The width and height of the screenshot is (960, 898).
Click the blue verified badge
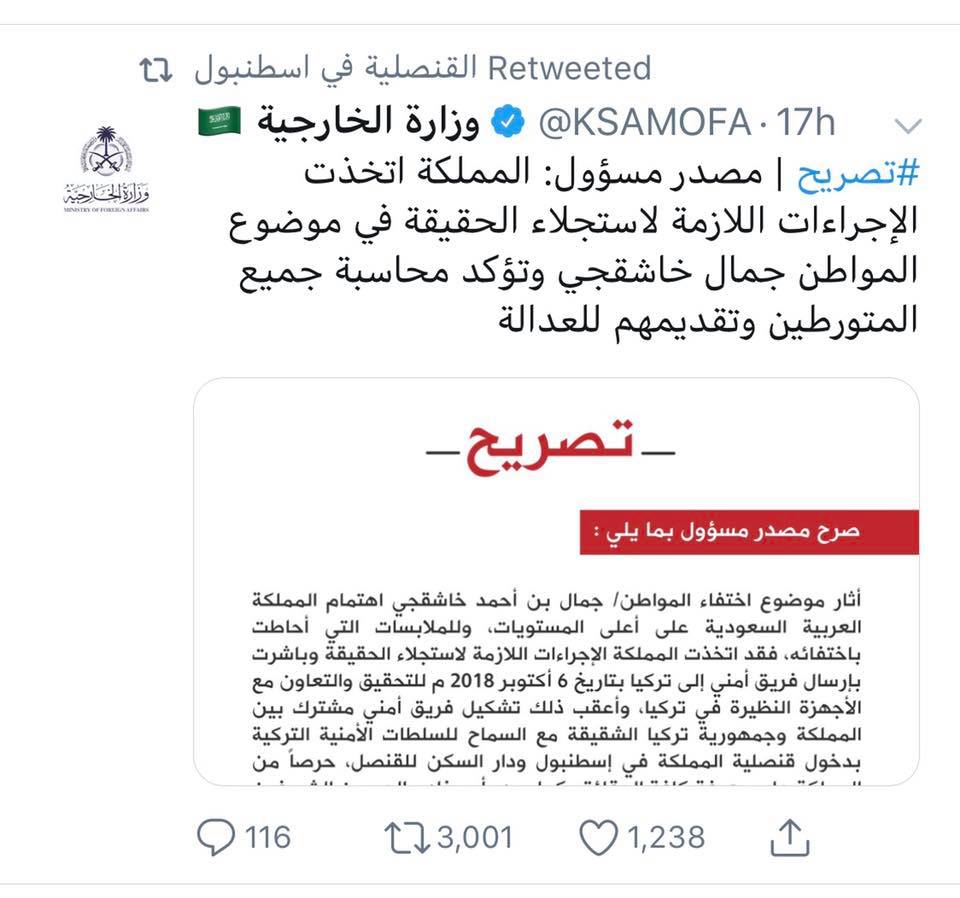coord(509,121)
